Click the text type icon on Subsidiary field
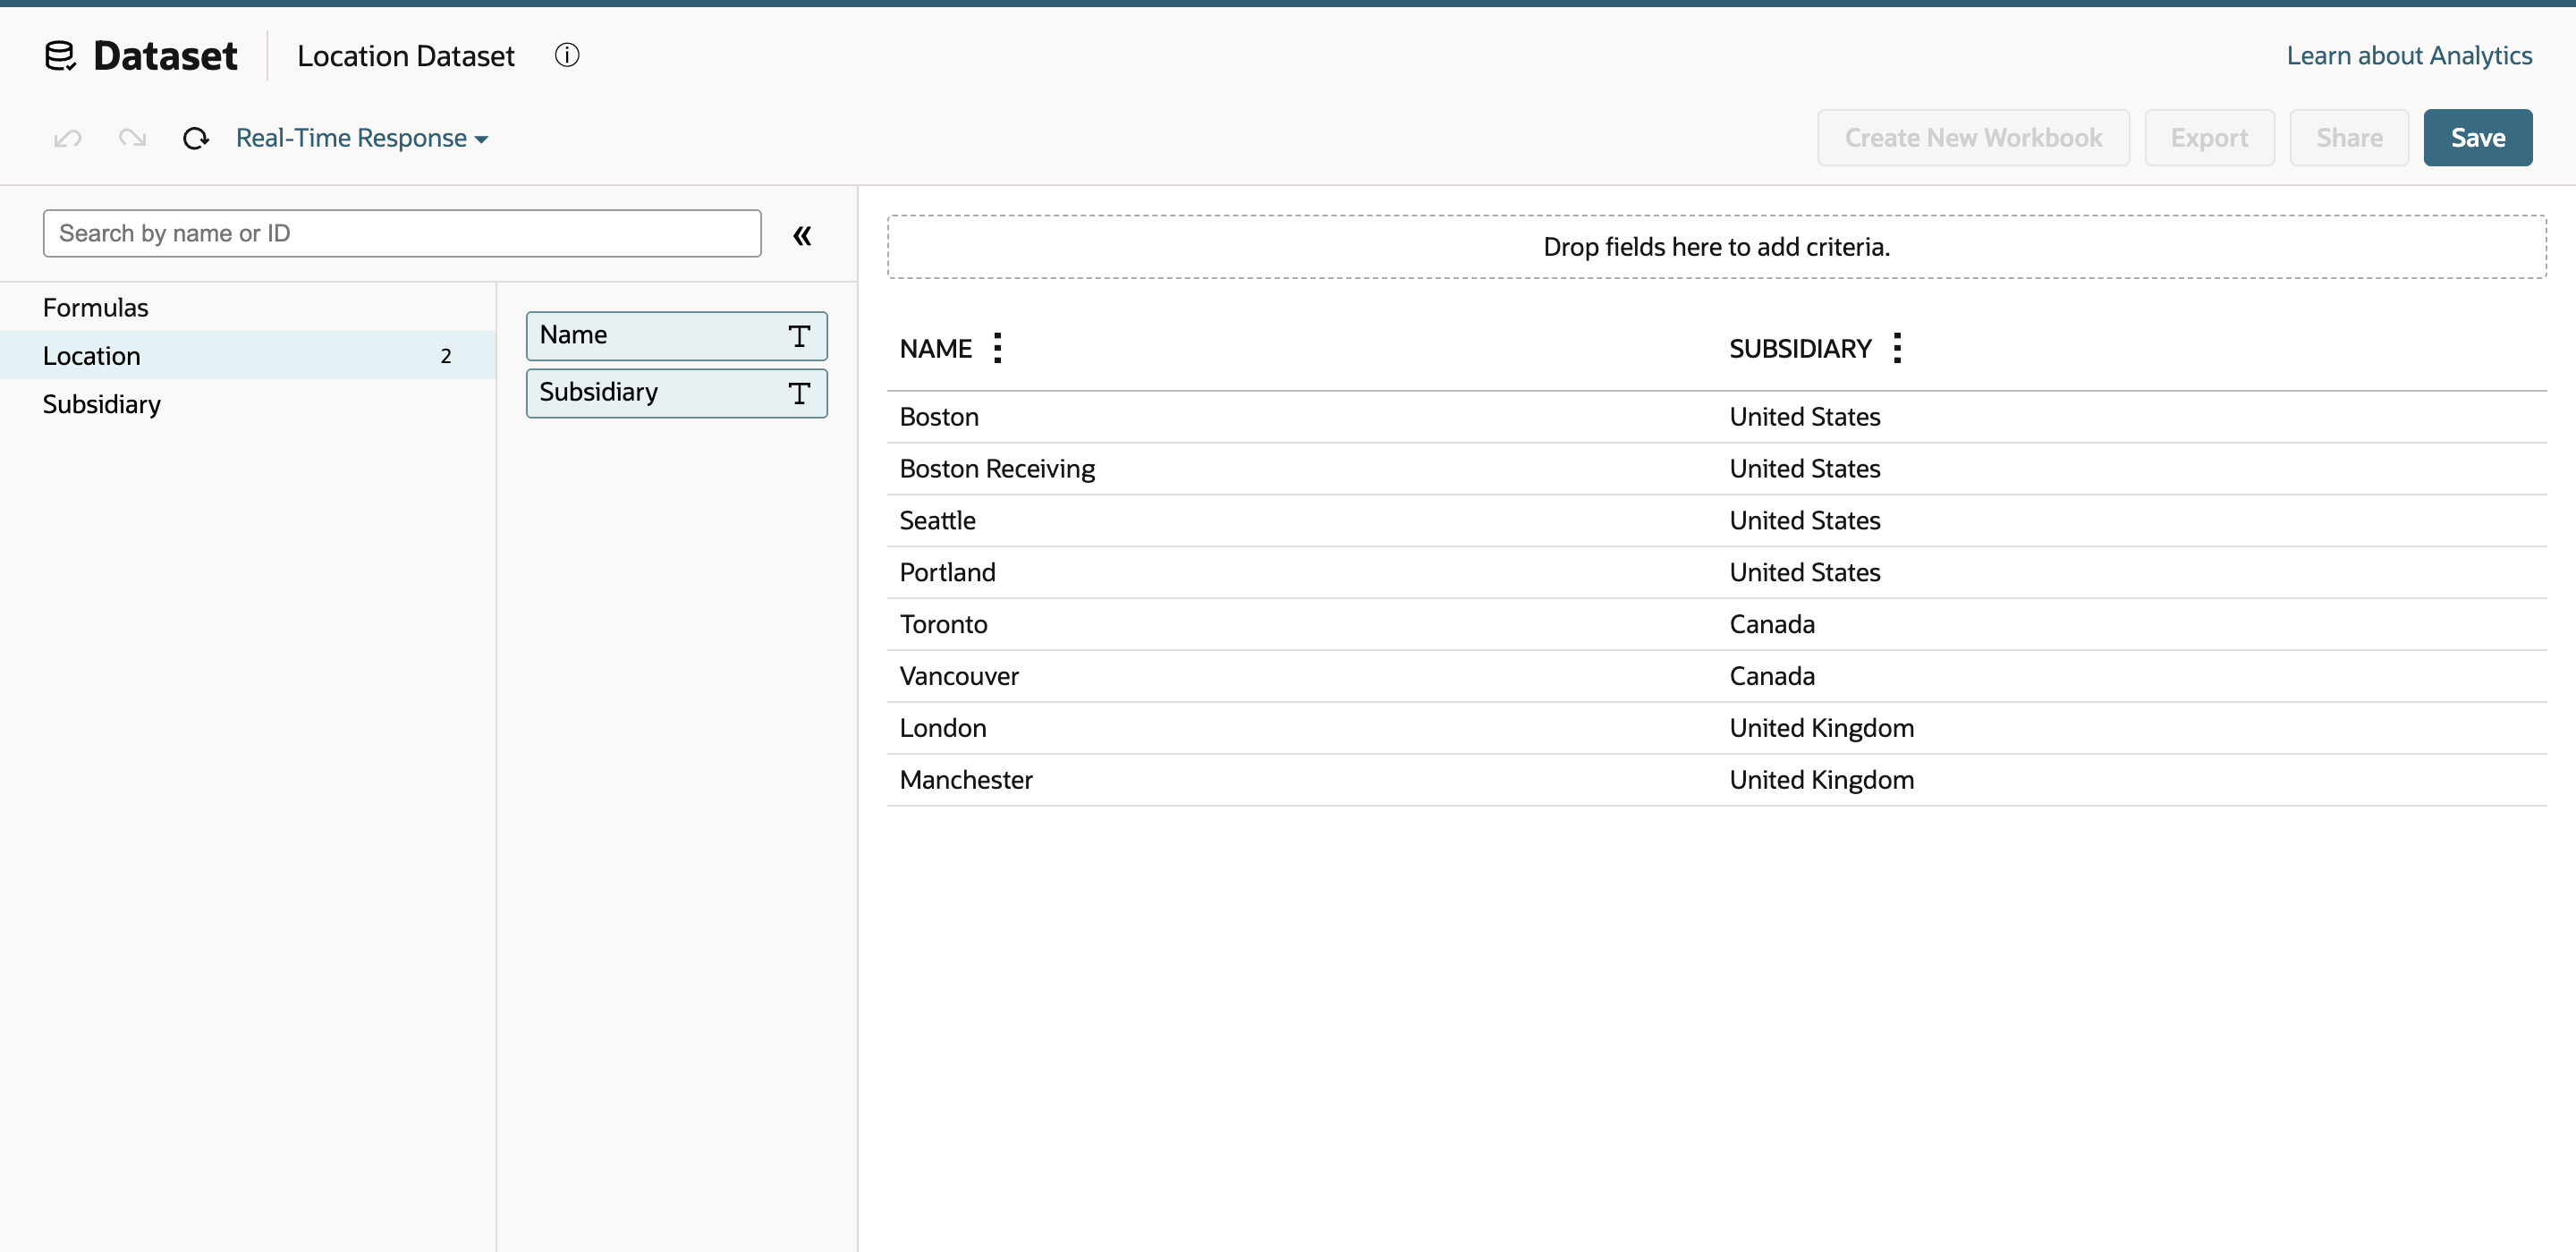The width and height of the screenshot is (2576, 1252). coord(799,393)
